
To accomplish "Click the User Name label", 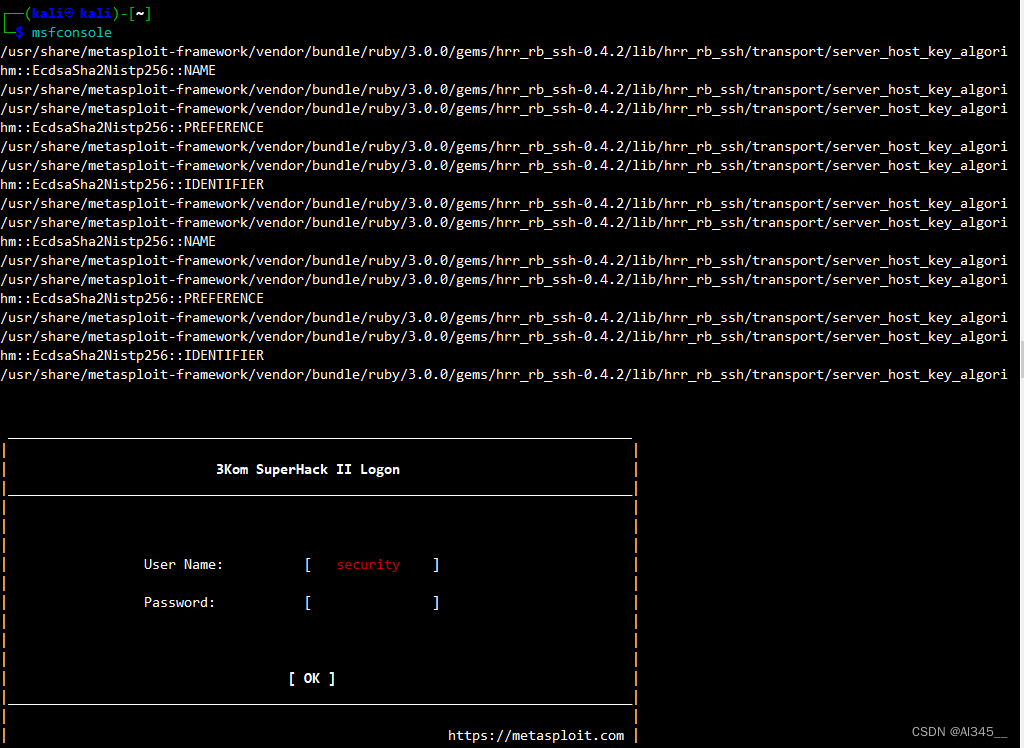I will (x=183, y=564).
